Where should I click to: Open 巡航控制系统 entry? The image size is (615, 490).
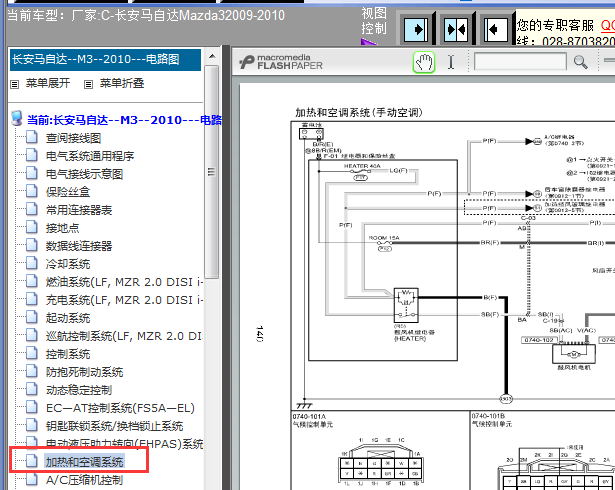coord(124,336)
